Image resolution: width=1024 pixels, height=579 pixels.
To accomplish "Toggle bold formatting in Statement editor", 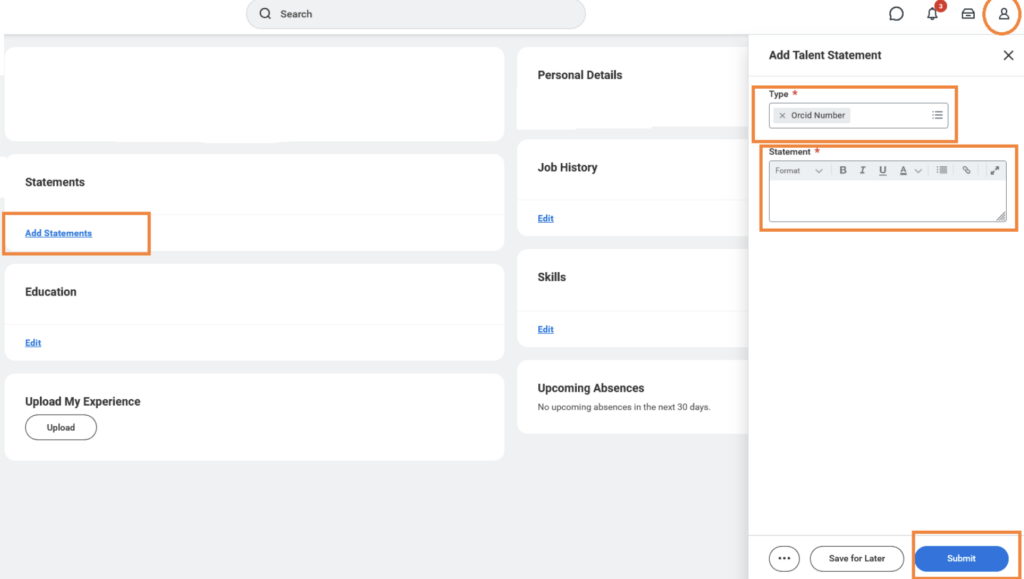I will click(843, 171).
